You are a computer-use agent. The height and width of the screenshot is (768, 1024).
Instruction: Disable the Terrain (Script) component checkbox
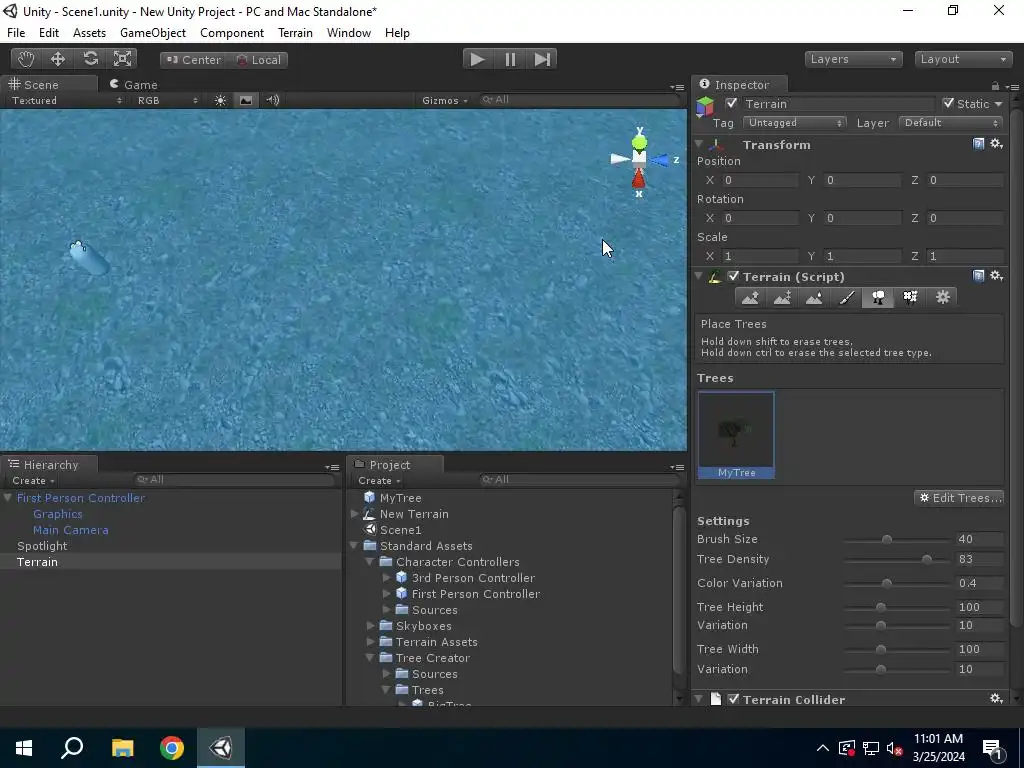[733, 276]
